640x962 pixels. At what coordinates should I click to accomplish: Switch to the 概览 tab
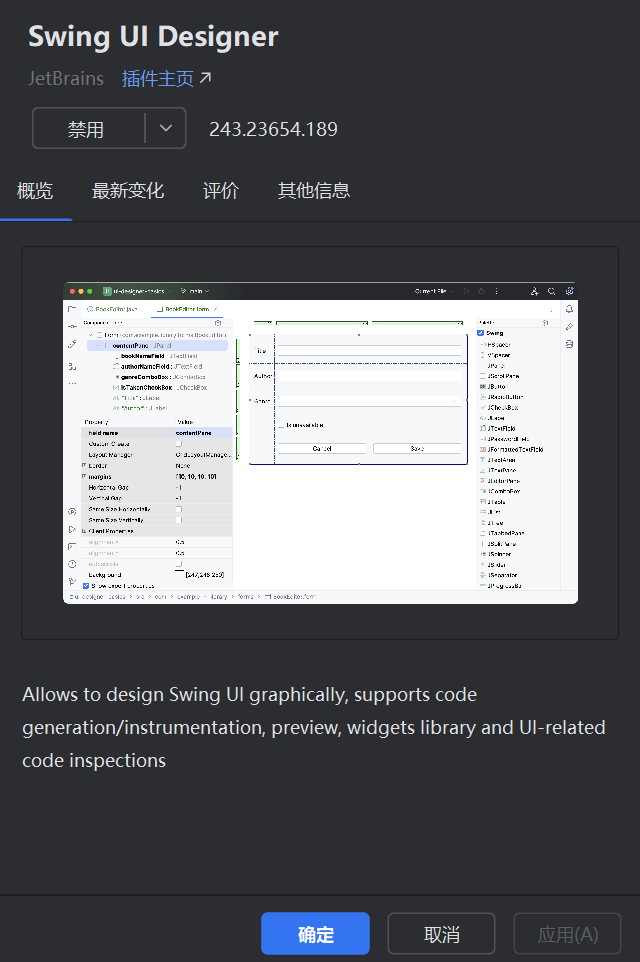[x=35, y=191]
